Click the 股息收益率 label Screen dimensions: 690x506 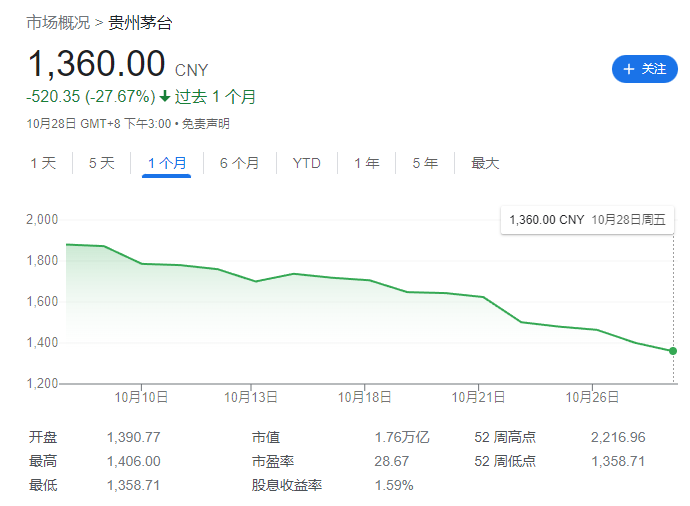pos(287,485)
